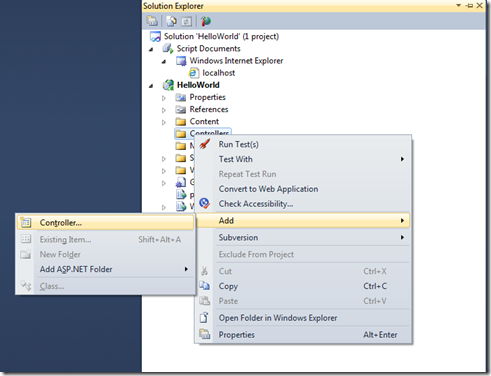This screenshot has height=376, width=491.
Task: Click the colorful ASP.NET configuration toolbar icon
Action: point(206,21)
